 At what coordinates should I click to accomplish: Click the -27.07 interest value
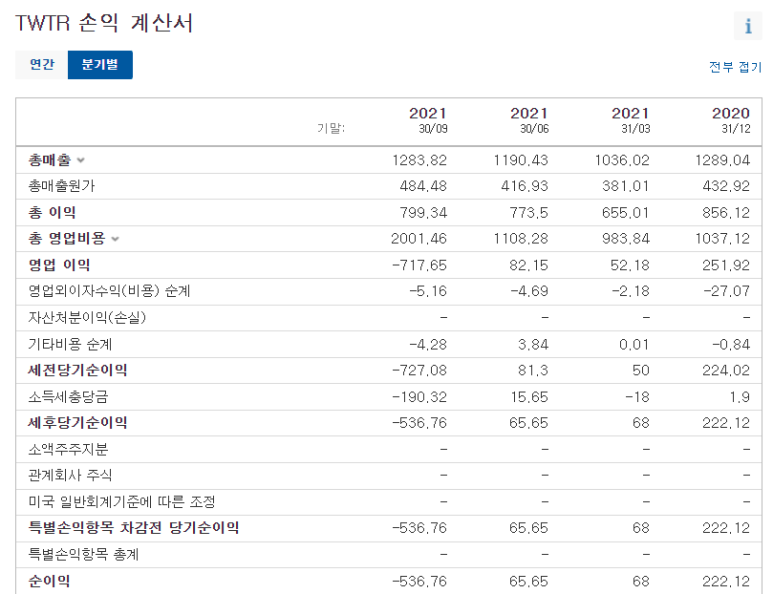click(x=727, y=291)
